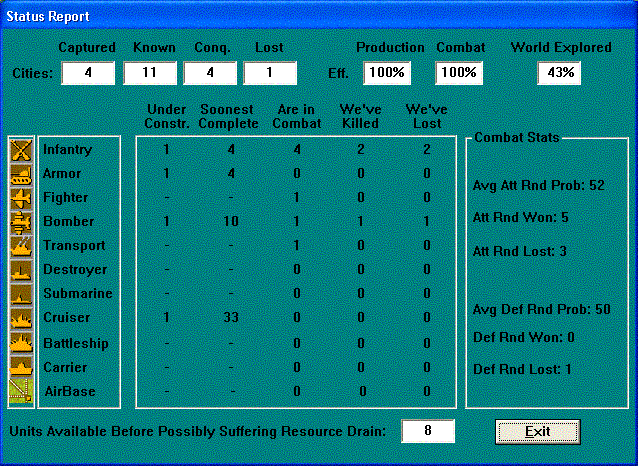Choose the Destroyer ship icon
The image size is (638, 466).
[21, 270]
